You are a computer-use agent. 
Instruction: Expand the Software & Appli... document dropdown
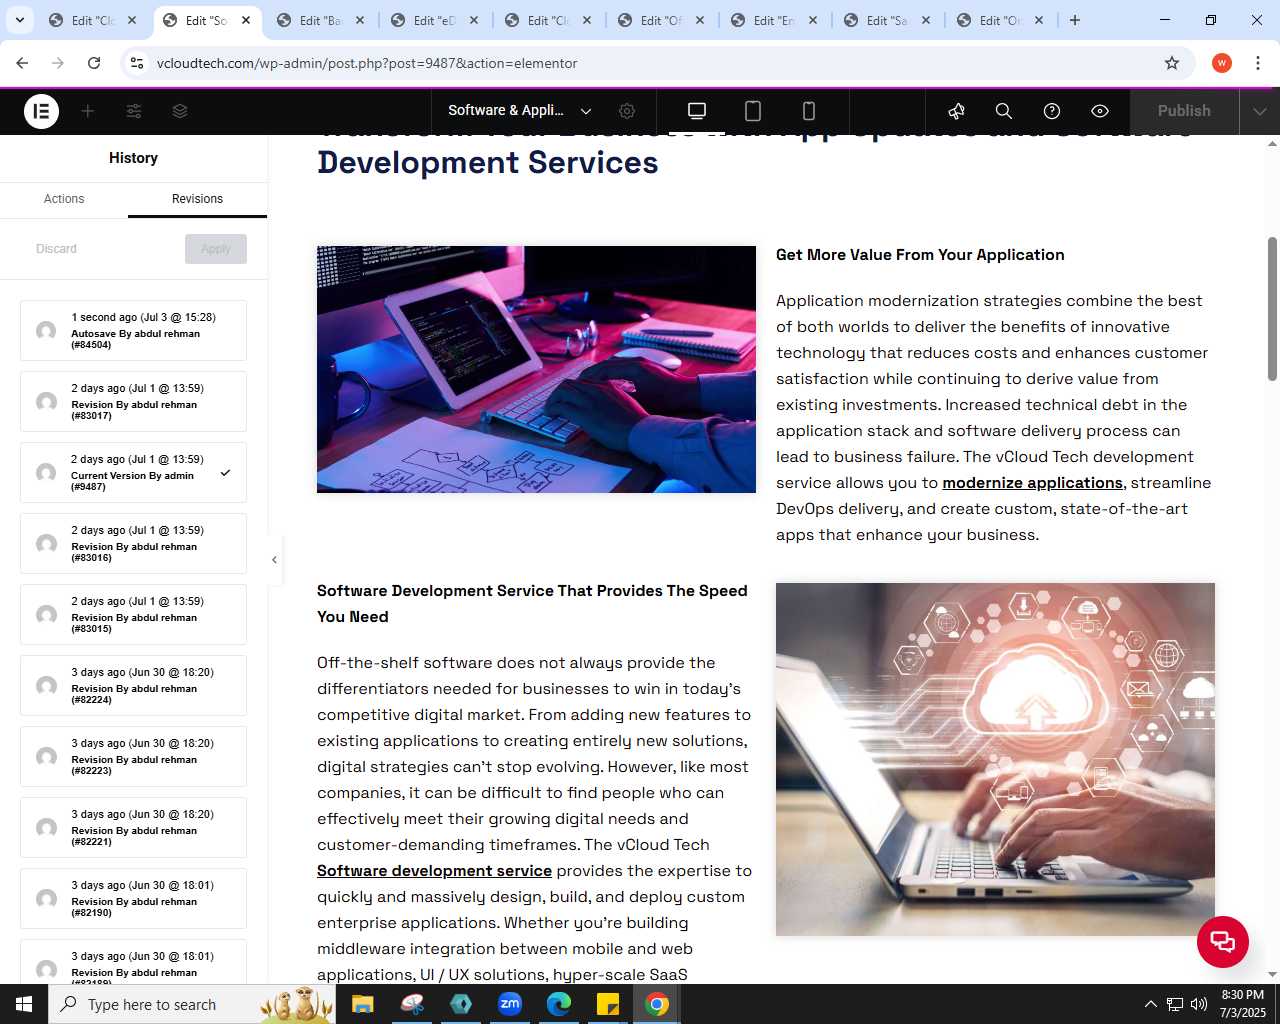[586, 111]
